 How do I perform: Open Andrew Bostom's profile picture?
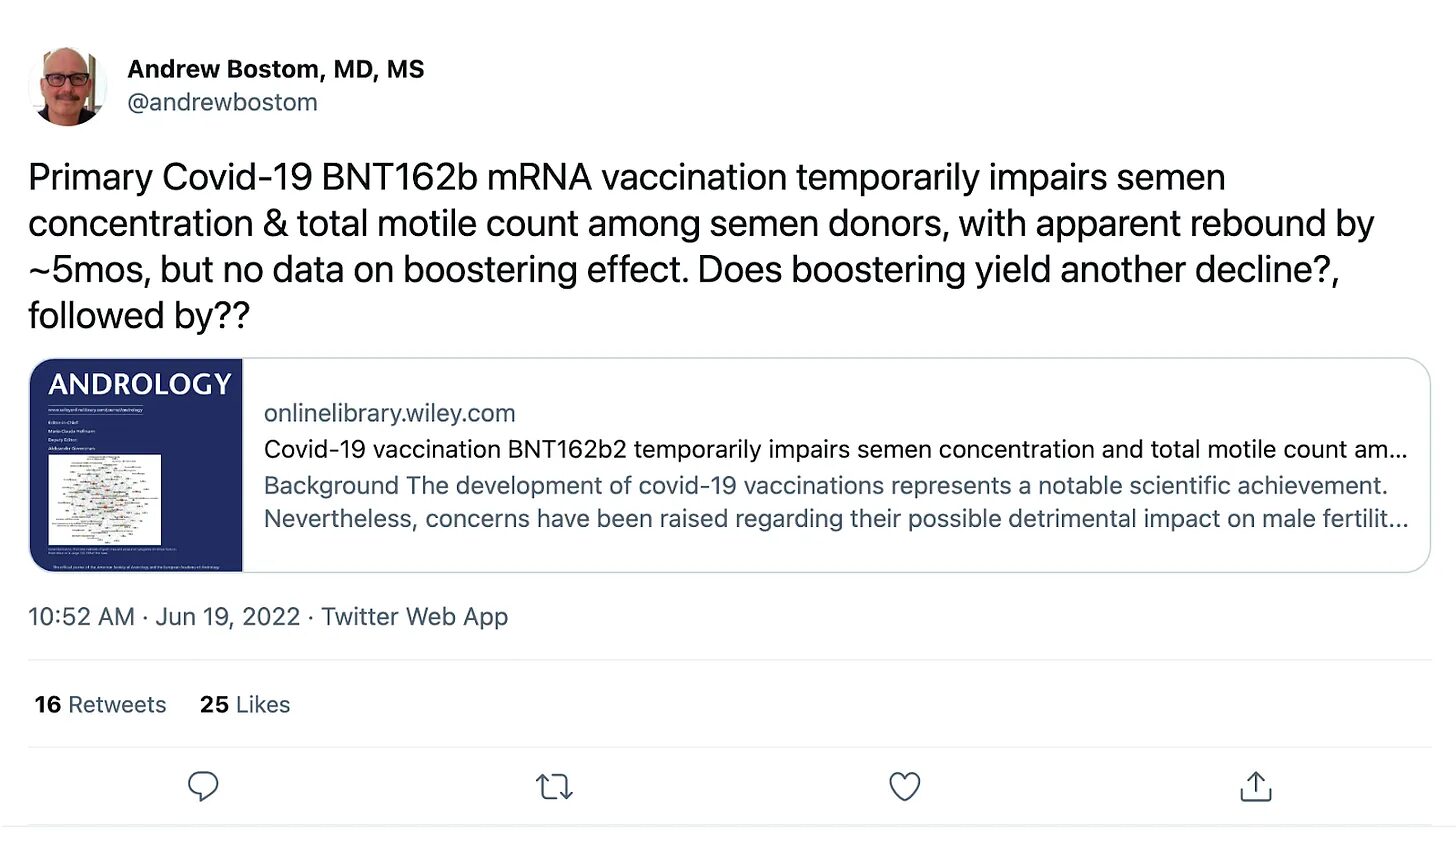tap(68, 86)
